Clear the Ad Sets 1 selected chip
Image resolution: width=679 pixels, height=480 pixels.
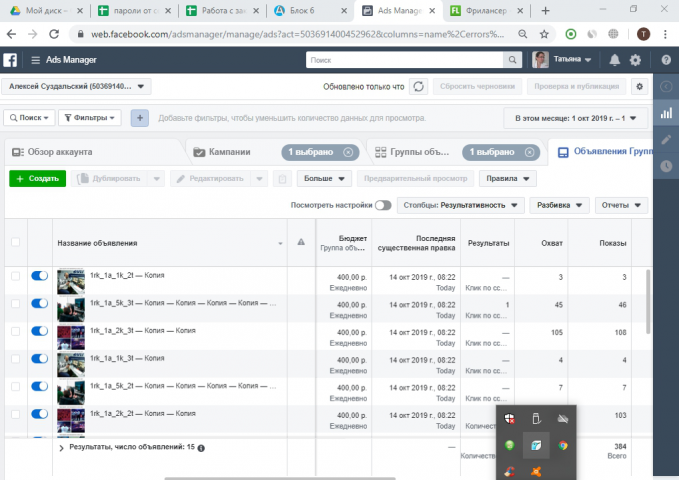(x=529, y=152)
